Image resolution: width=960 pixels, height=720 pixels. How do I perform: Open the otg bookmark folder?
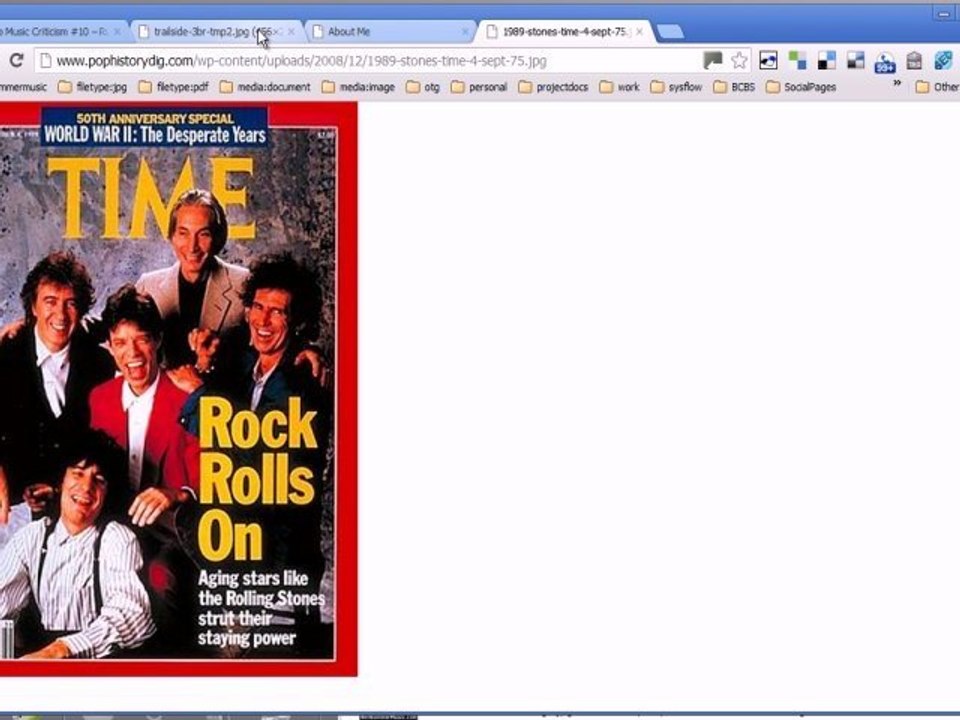(x=423, y=87)
